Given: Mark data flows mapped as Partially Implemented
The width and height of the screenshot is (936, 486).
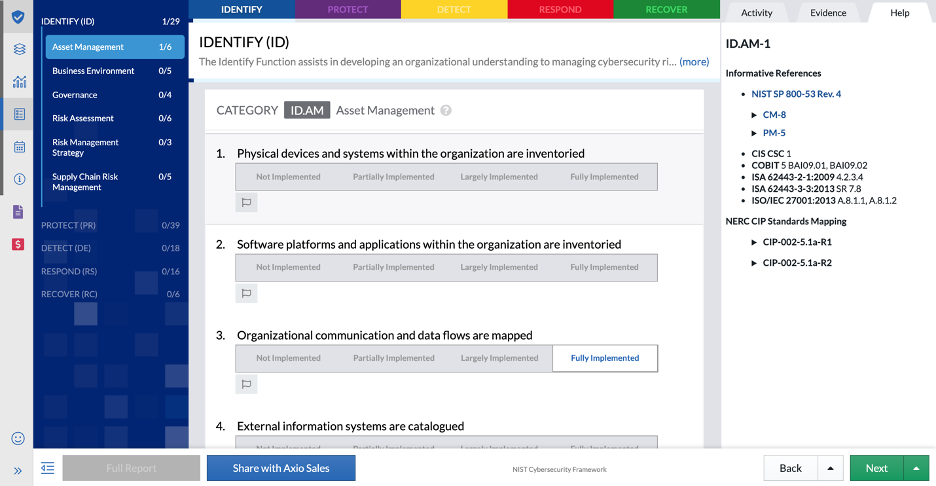Looking at the screenshot, I should point(393,358).
